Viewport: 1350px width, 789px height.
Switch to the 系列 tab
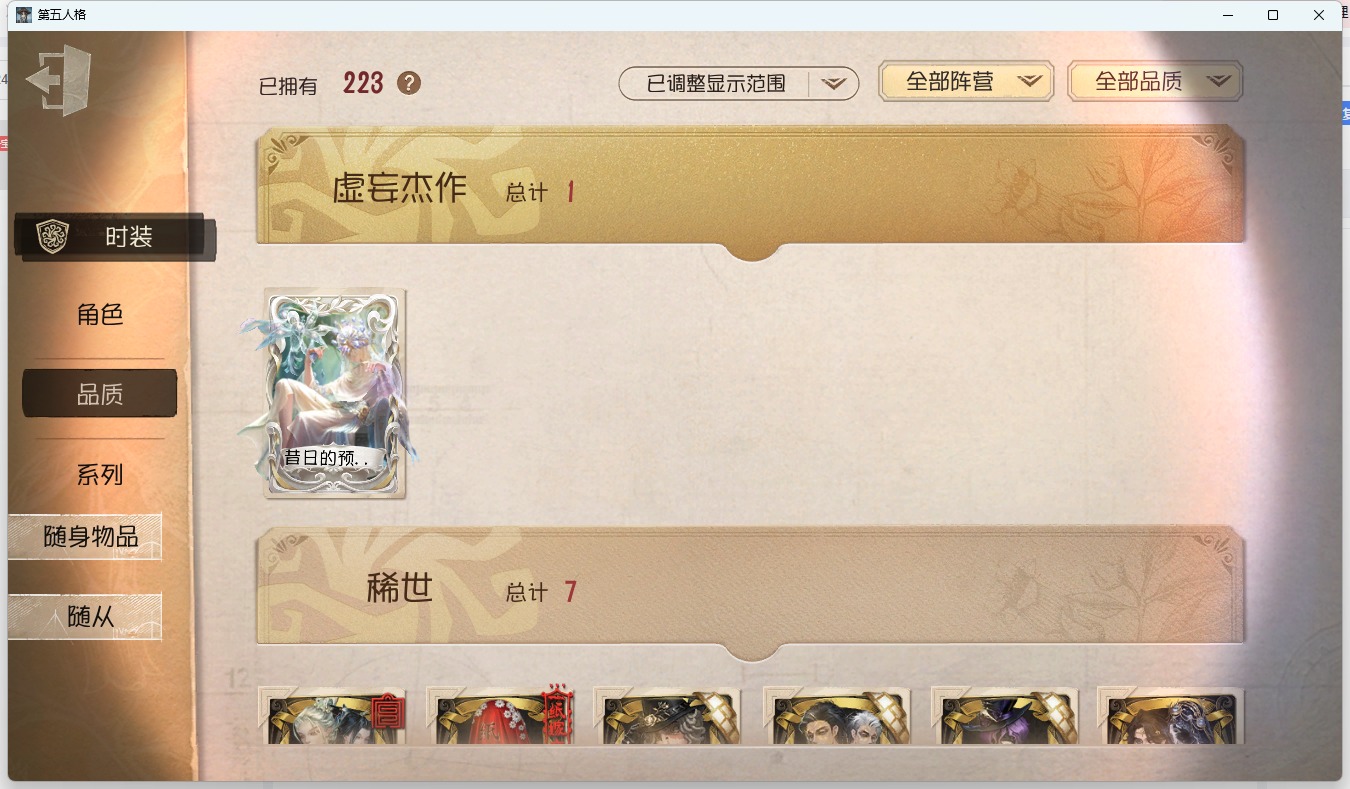point(100,474)
